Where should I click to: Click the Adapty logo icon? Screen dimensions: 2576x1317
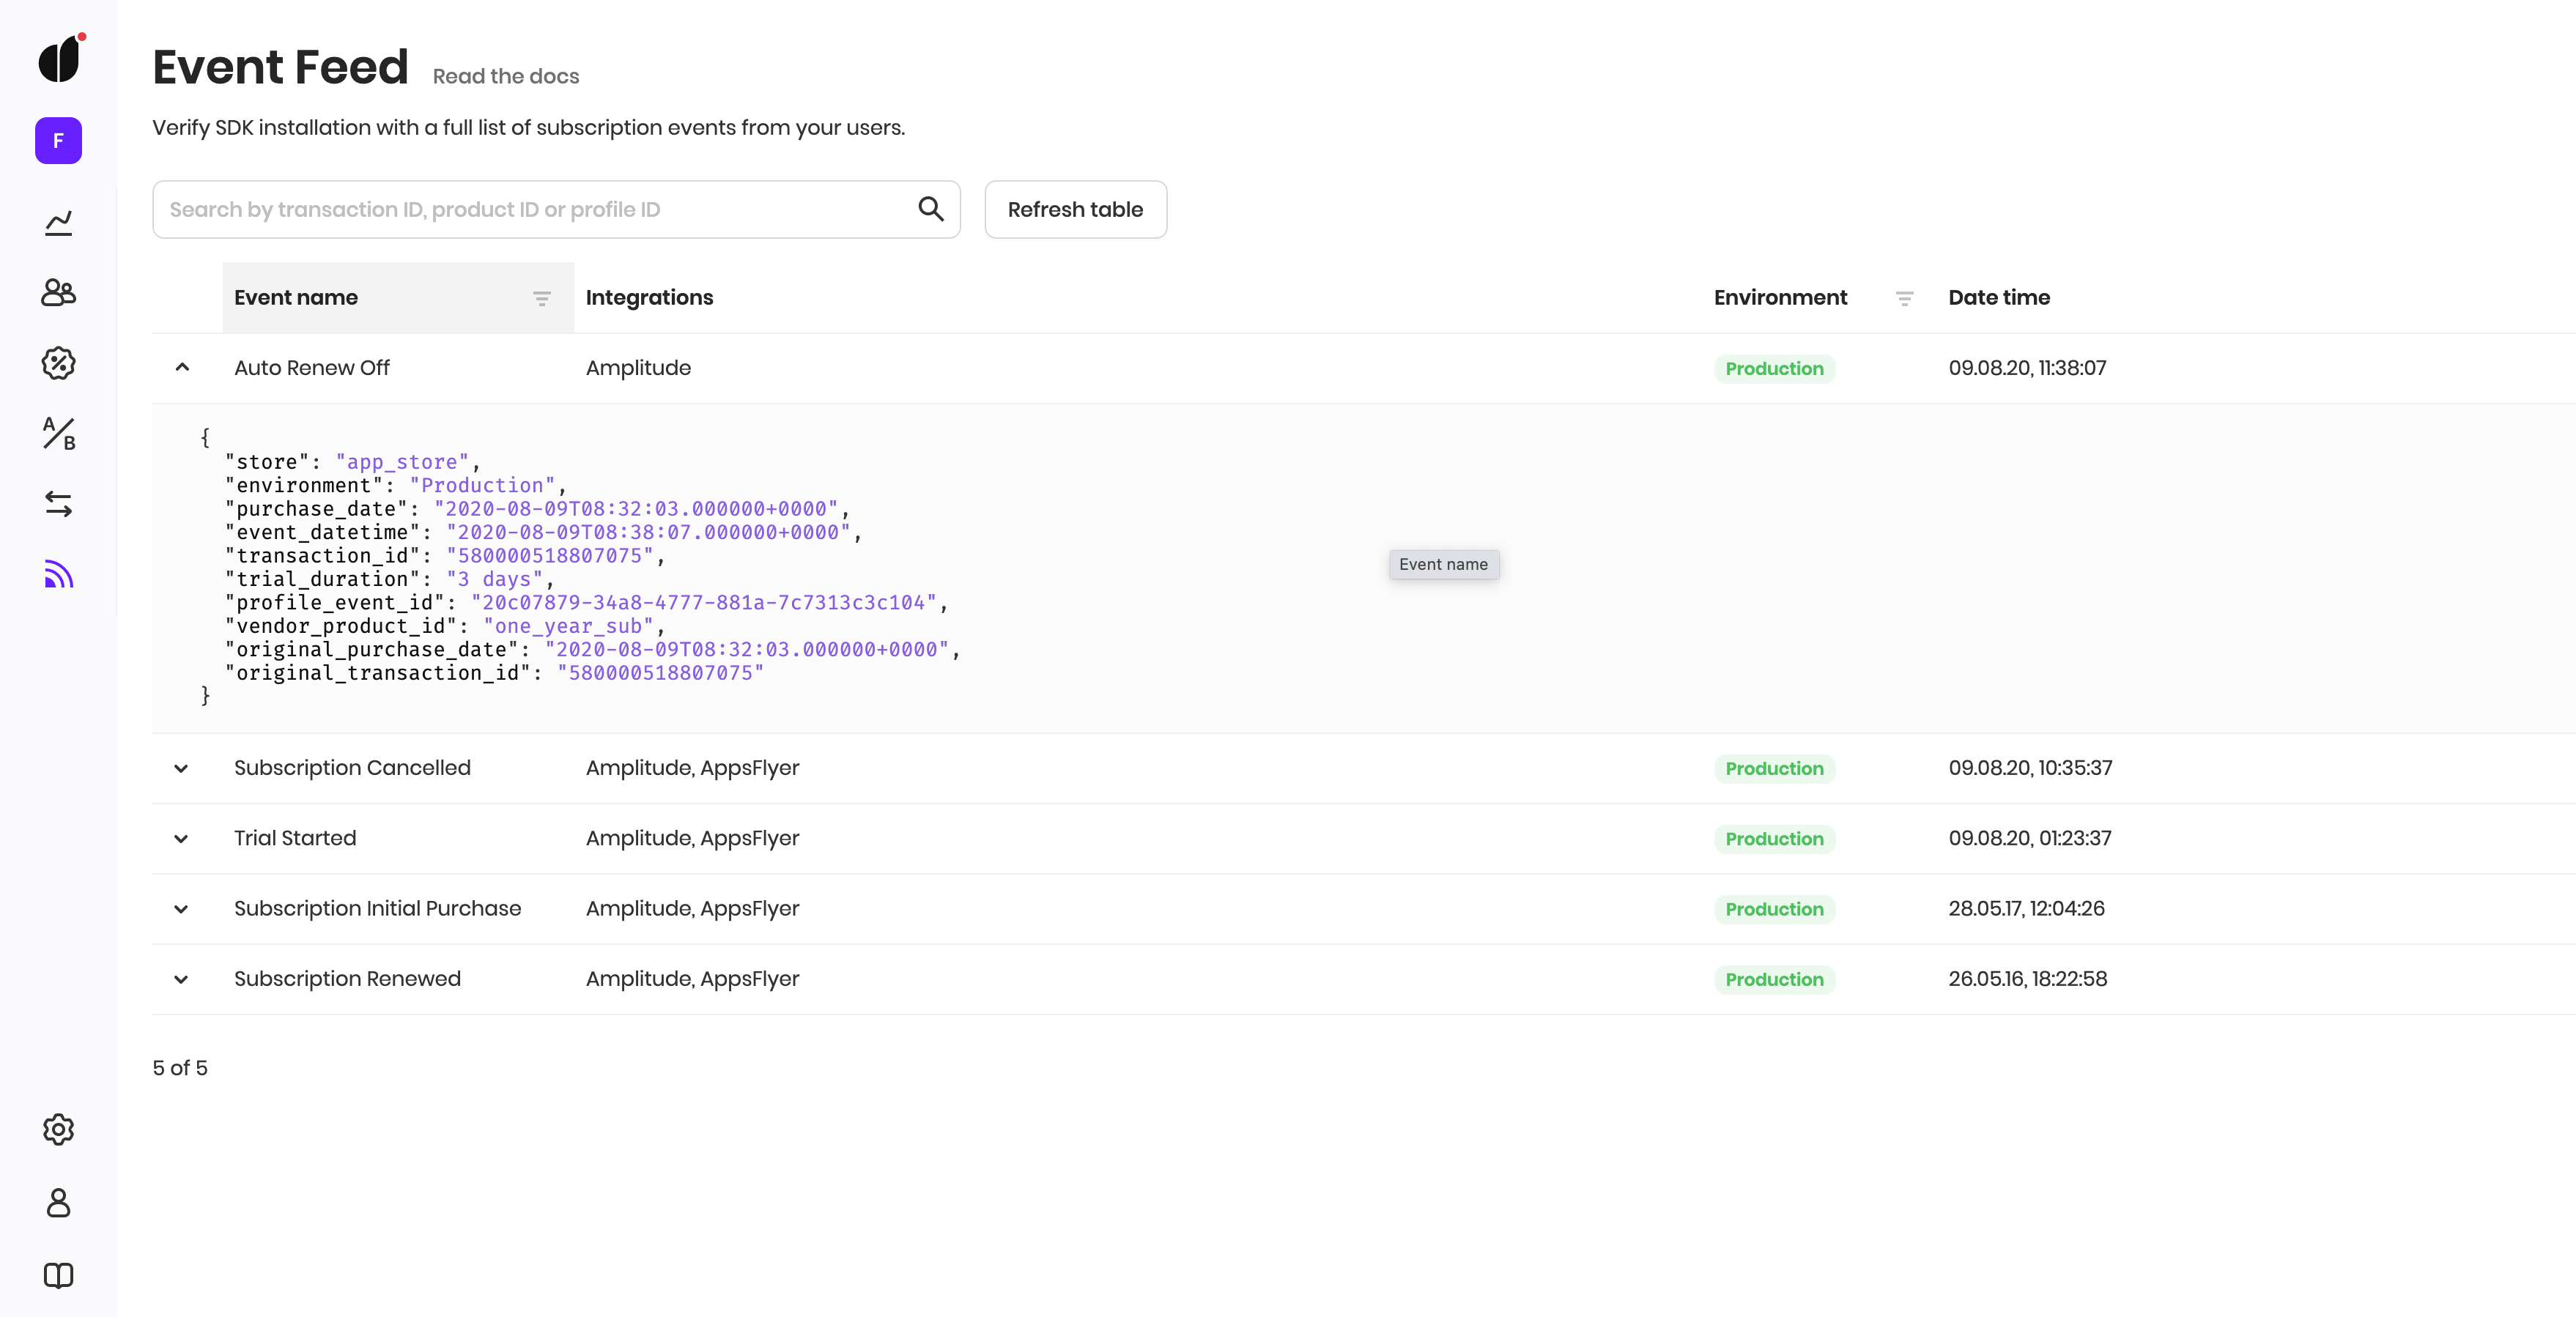(x=60, y=59)
